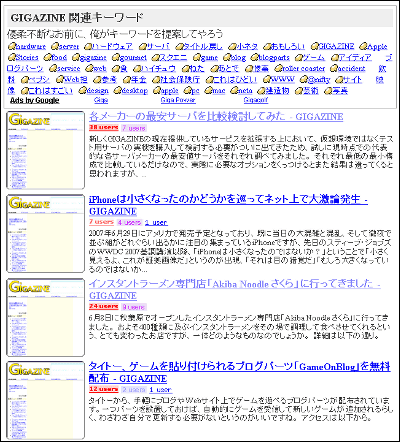This screenshot has width=400, height=442.
Task: Click the 1 user link under GameOnBlog article
Action: 161,389
